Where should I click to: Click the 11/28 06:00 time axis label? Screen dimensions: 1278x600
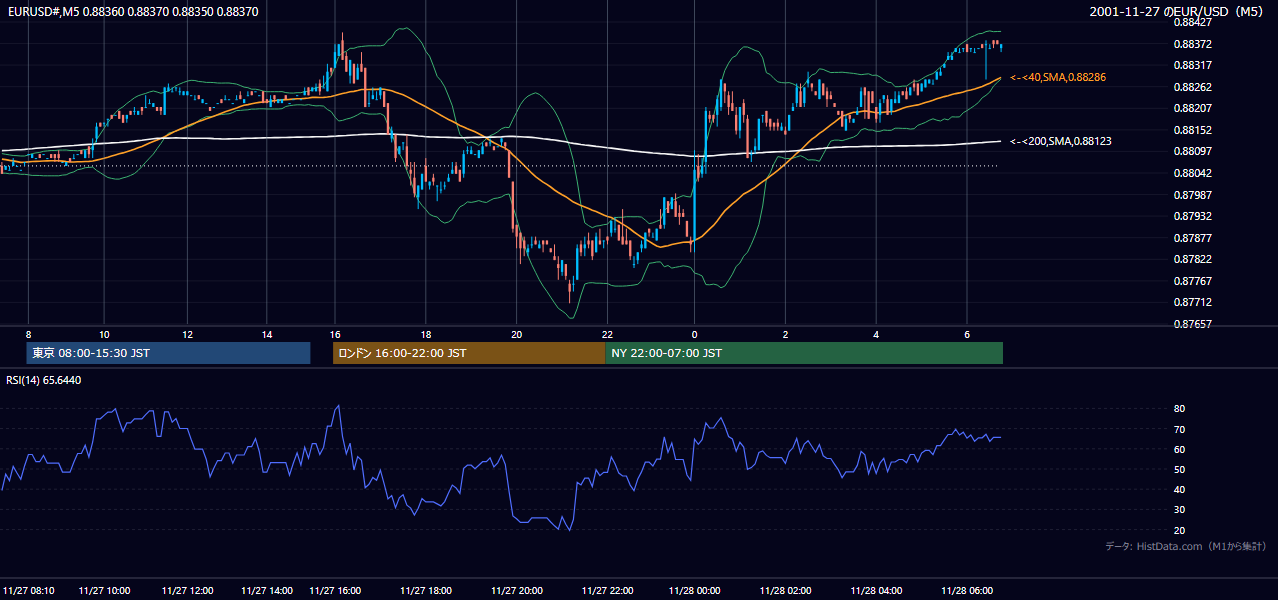[967, 590]
